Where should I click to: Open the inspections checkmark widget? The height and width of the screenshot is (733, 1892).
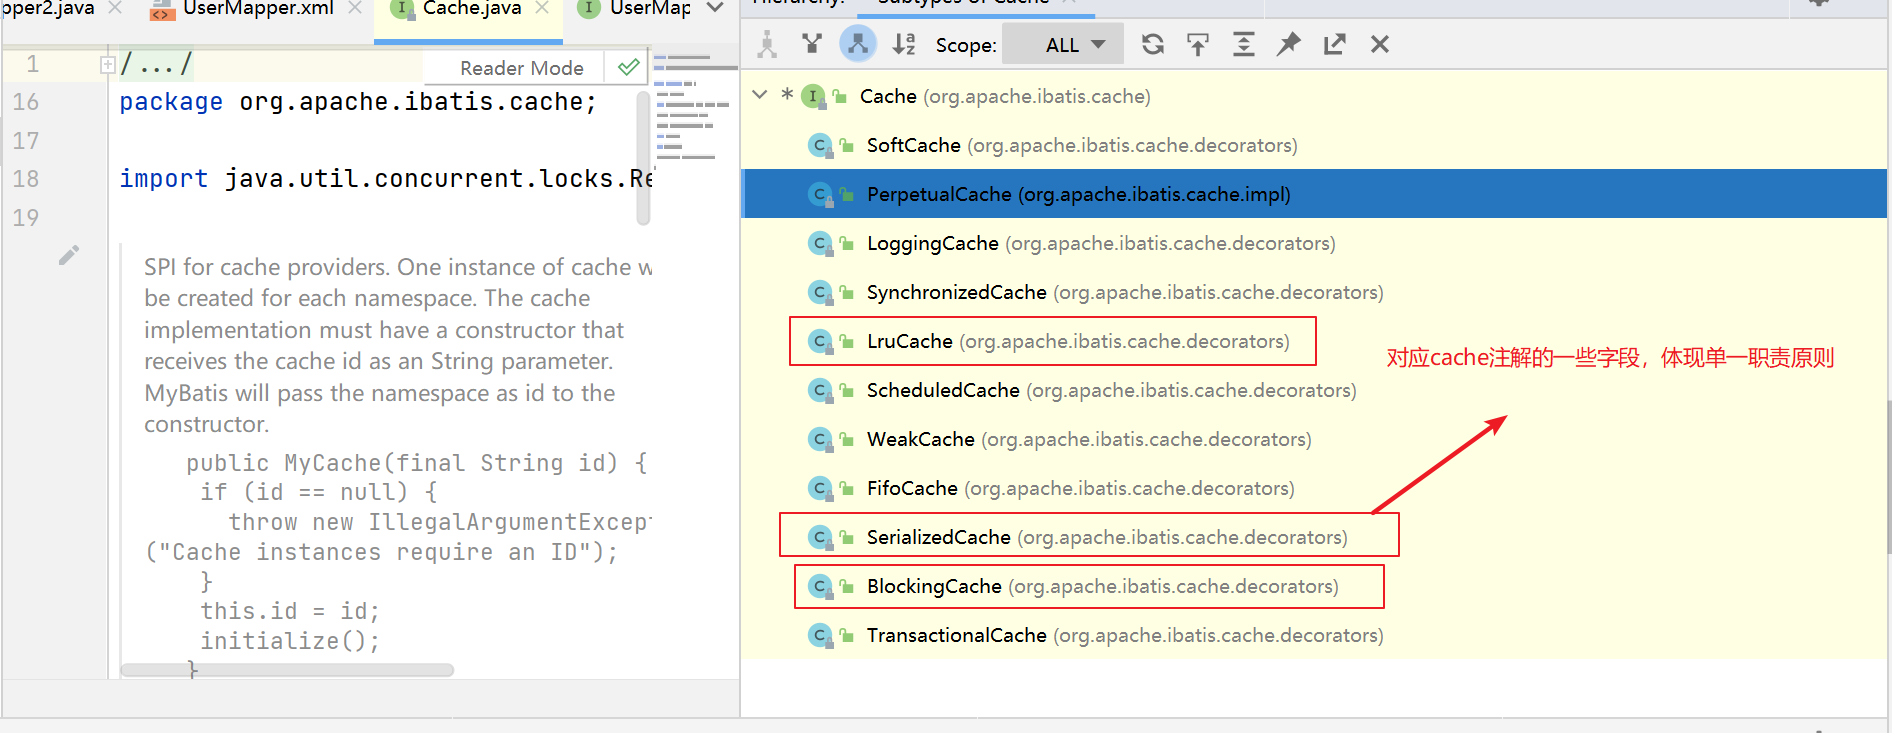tap(628, 67)
